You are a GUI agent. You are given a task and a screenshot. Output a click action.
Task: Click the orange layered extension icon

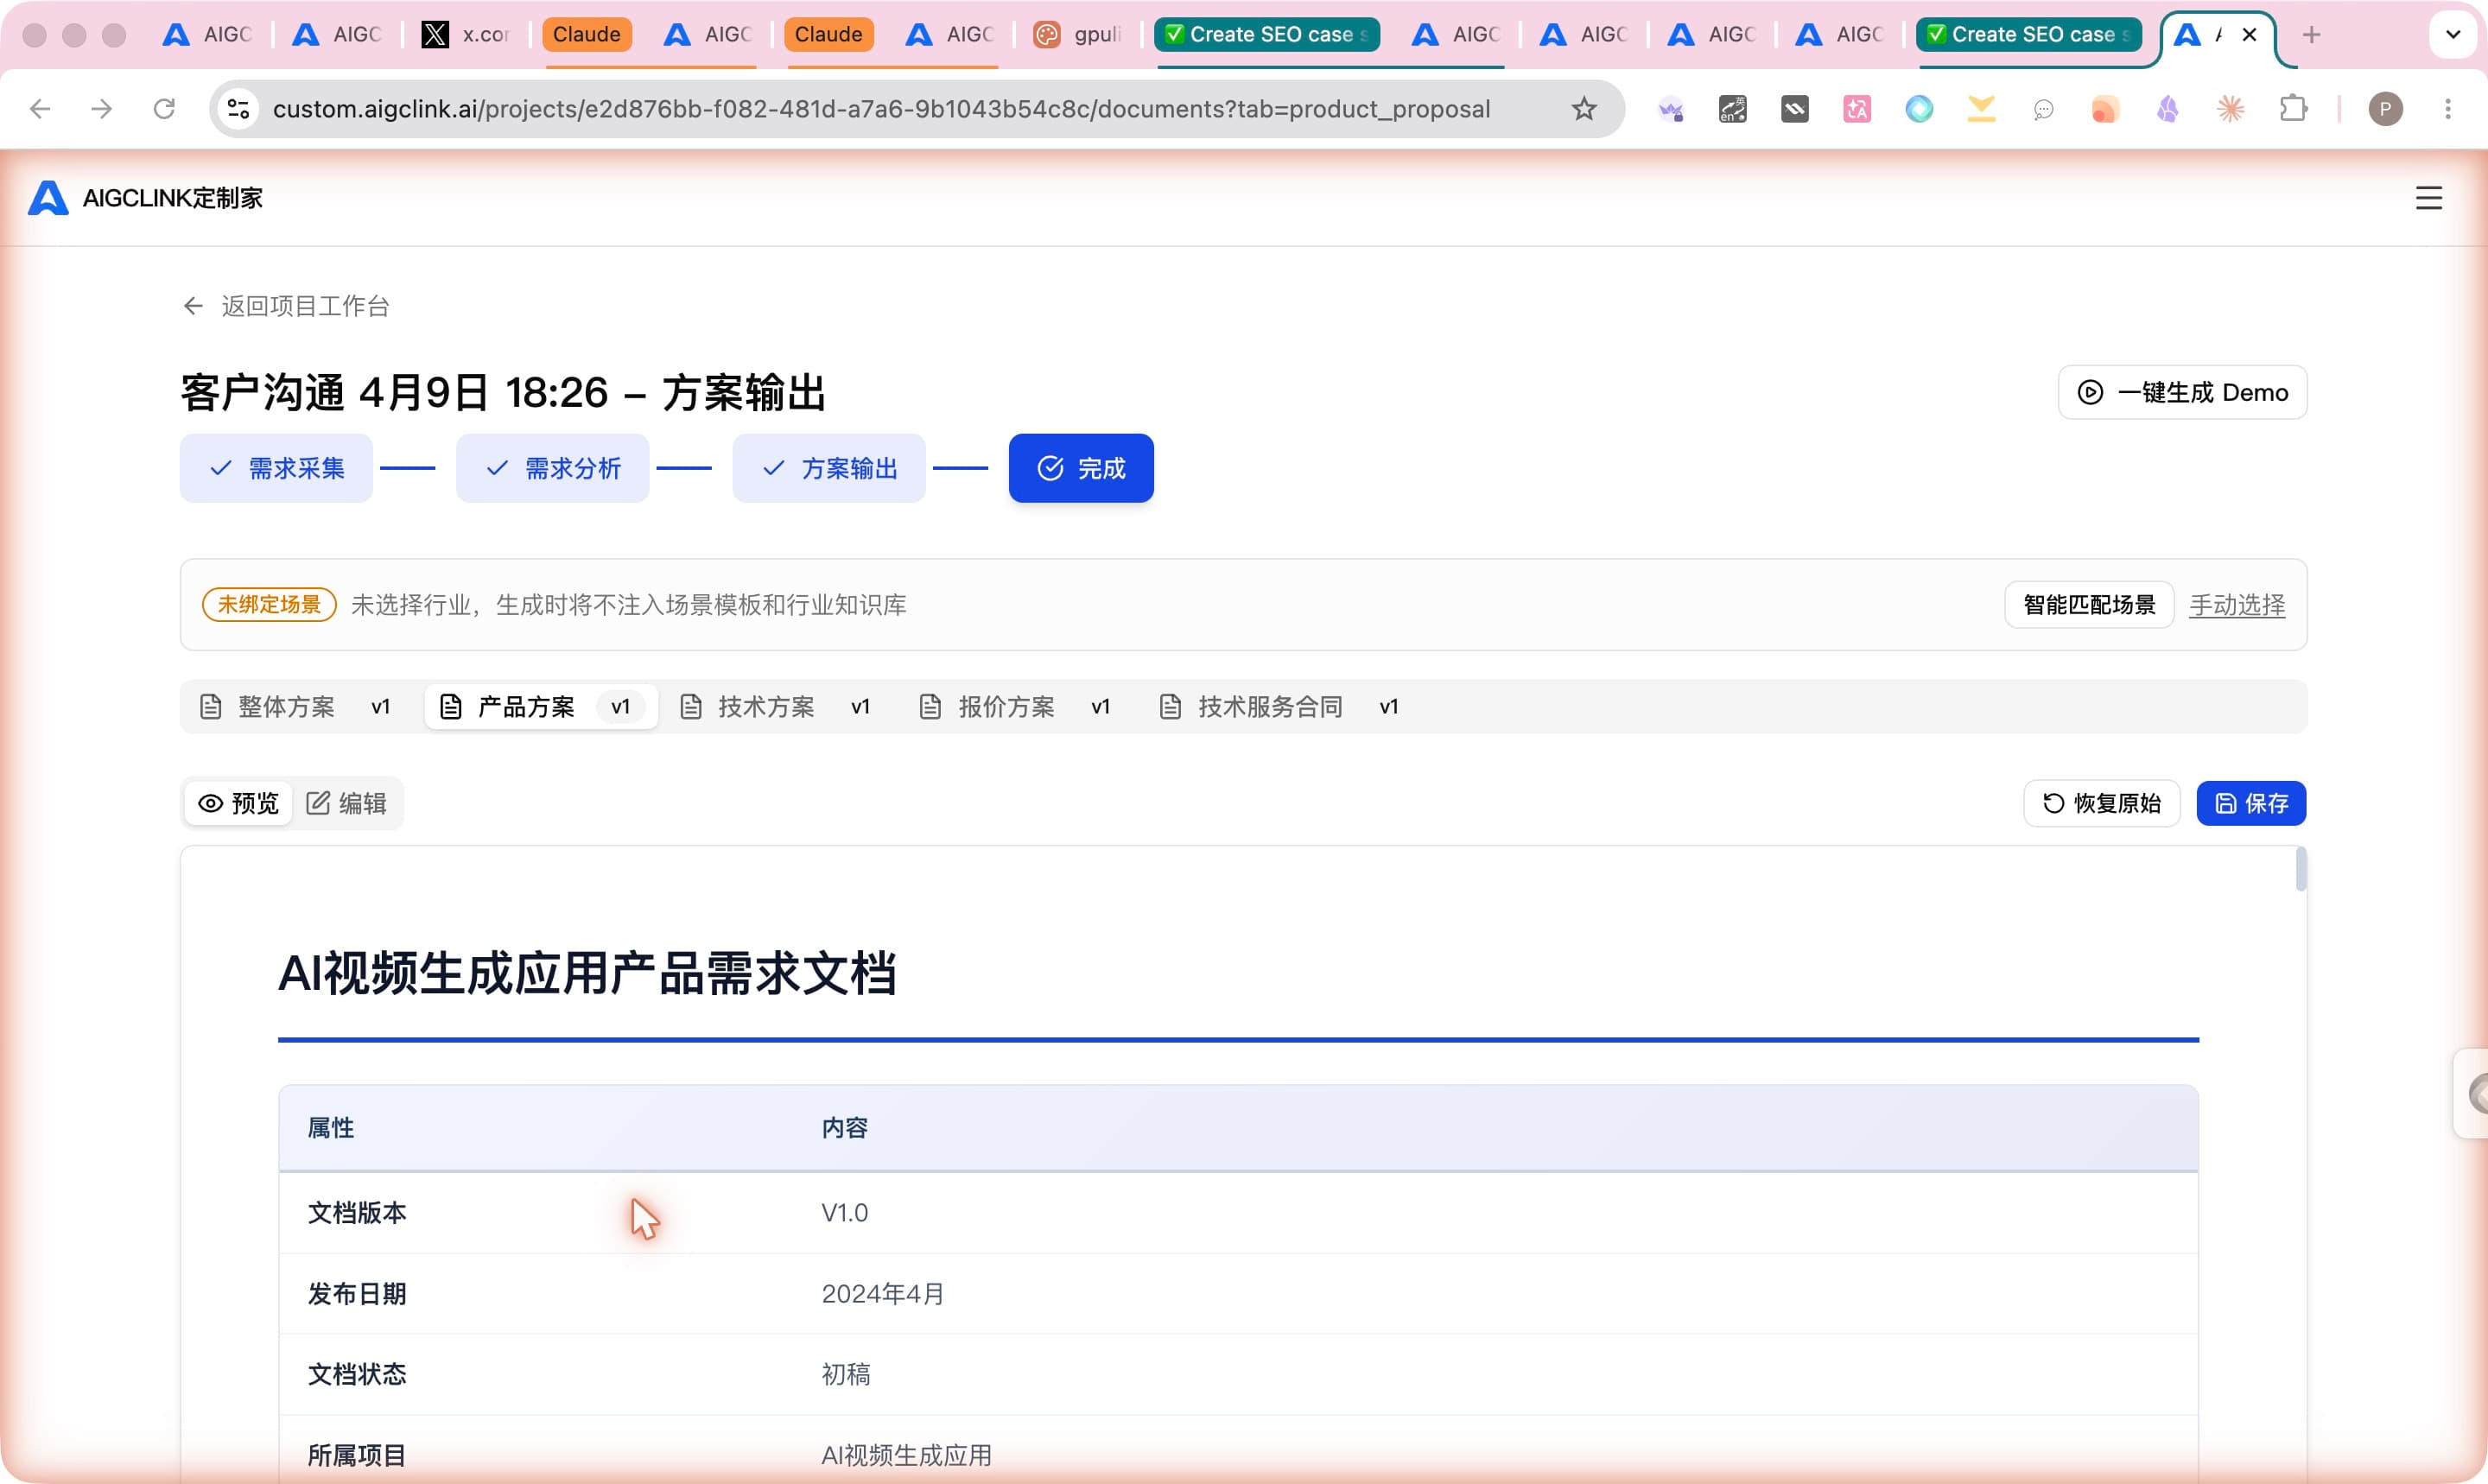click(2105, 108)
